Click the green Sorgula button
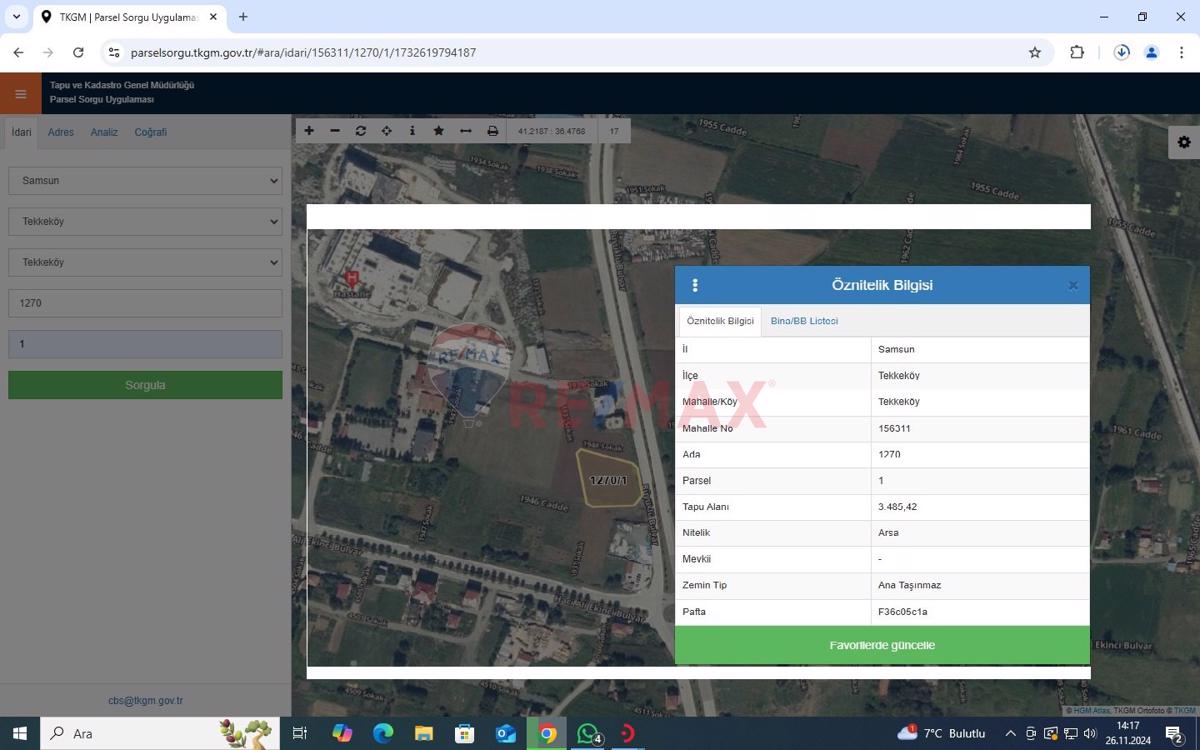This screenshot has width=1200, height=750. click(145, 385)
